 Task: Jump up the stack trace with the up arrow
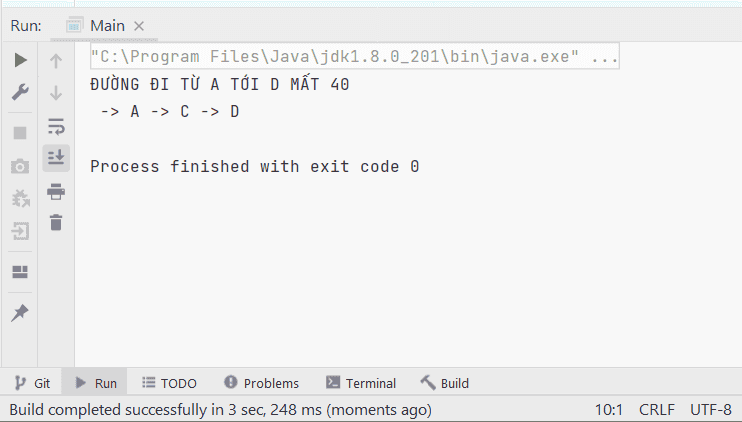point(56,61)
